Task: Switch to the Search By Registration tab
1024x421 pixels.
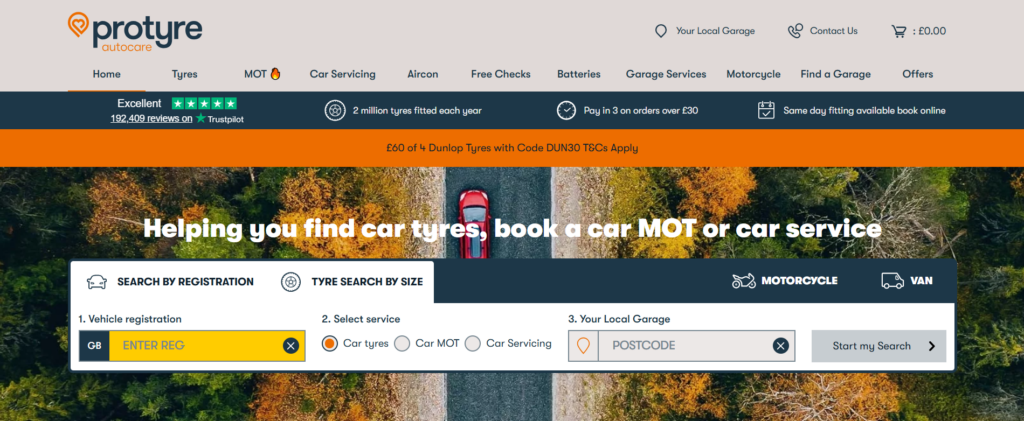Action: 170,282
